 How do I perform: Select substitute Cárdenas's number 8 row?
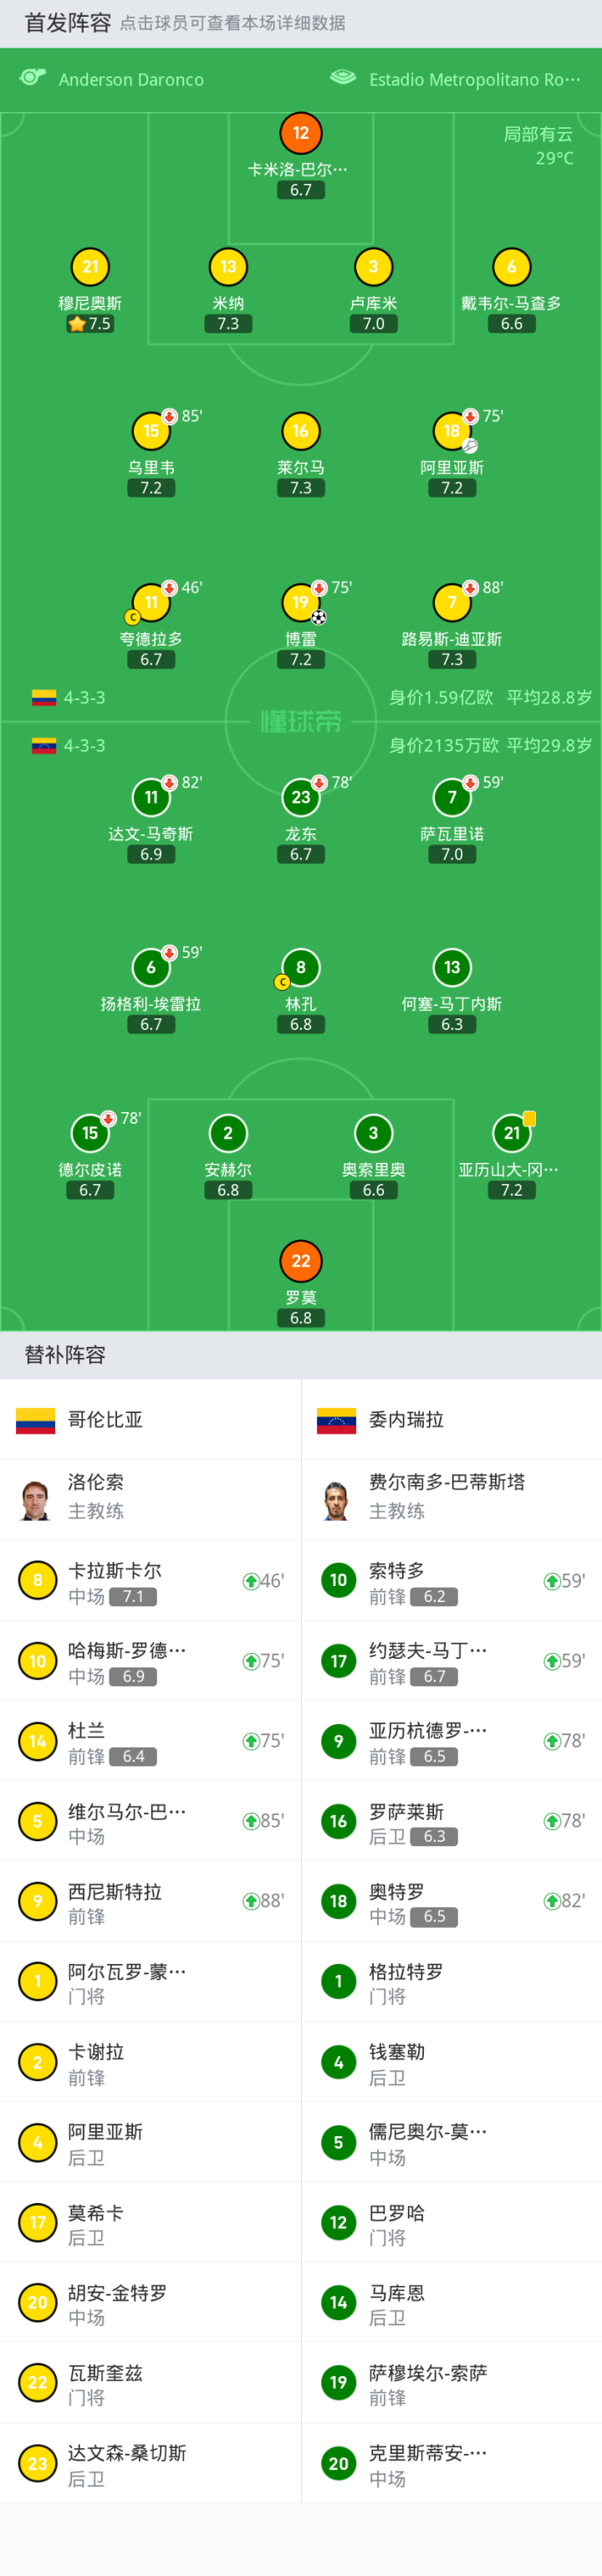point(150,1581)
